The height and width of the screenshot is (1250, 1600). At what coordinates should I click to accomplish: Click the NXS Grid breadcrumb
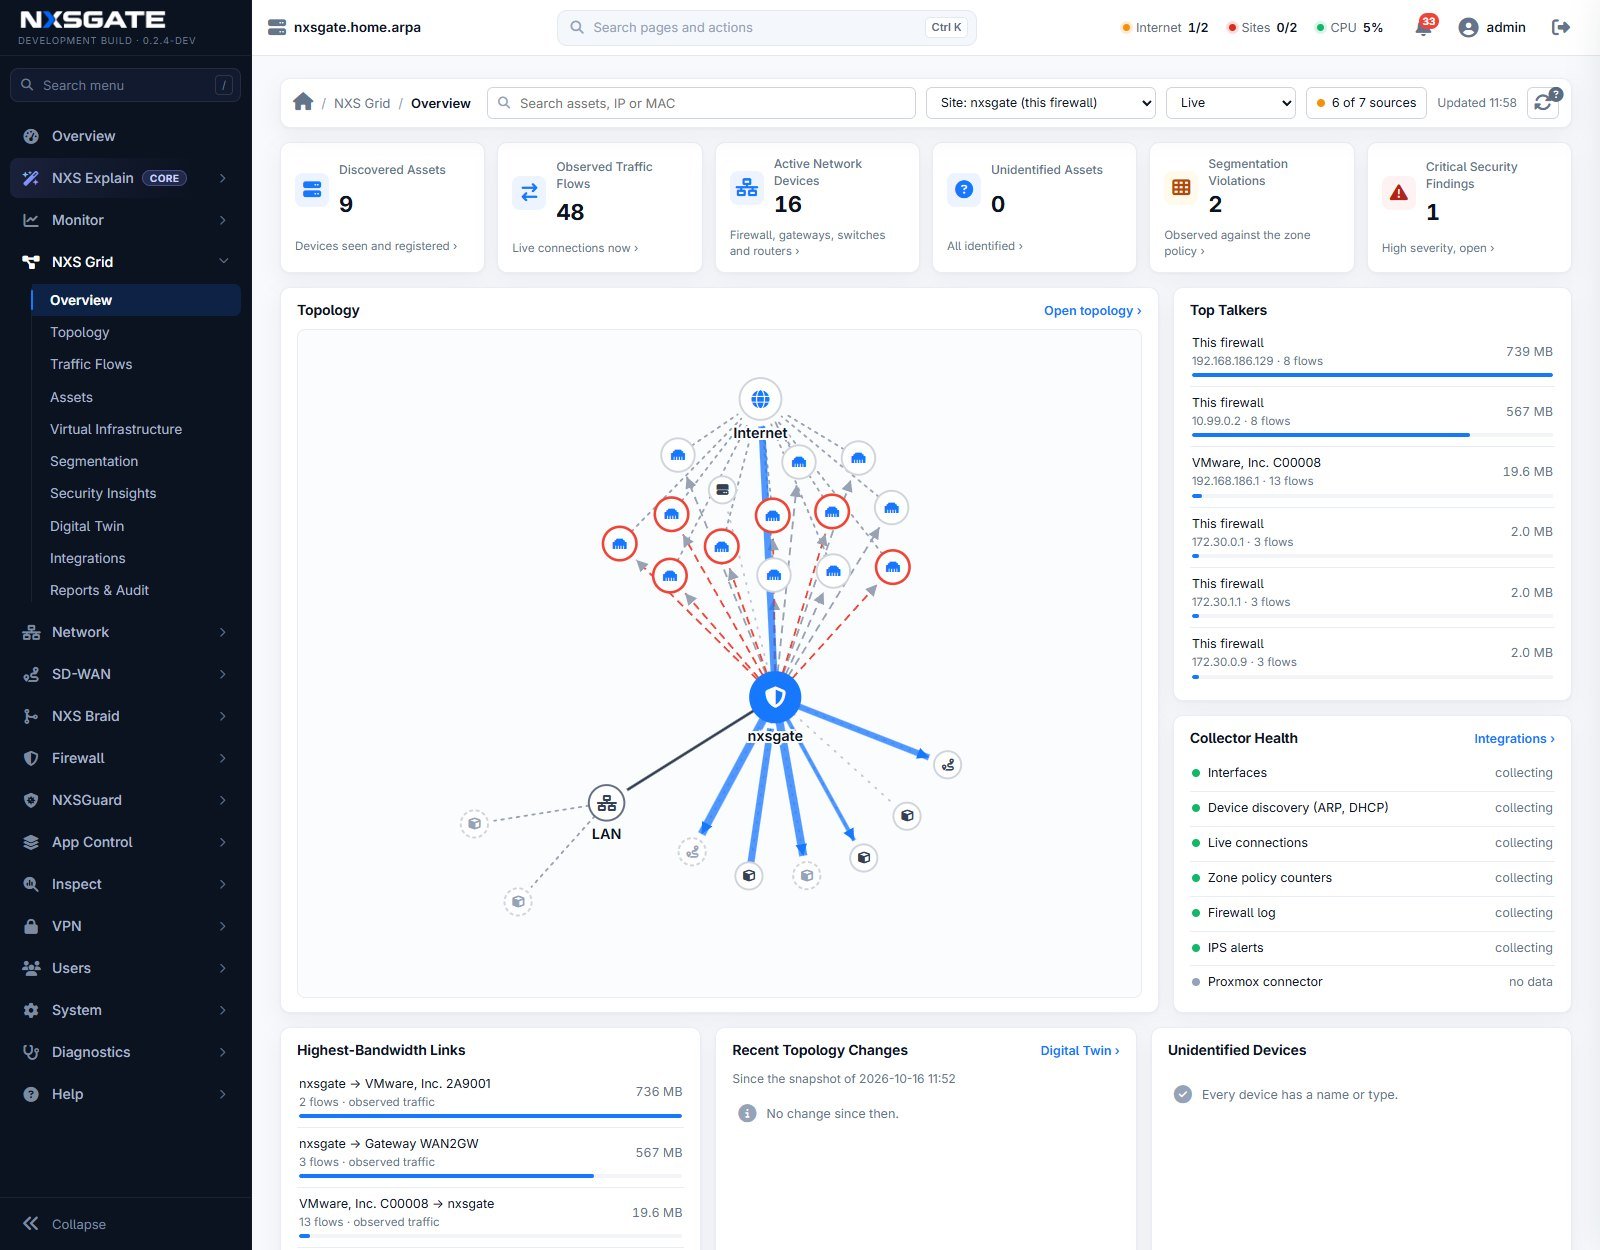click(x=362, y=103)
